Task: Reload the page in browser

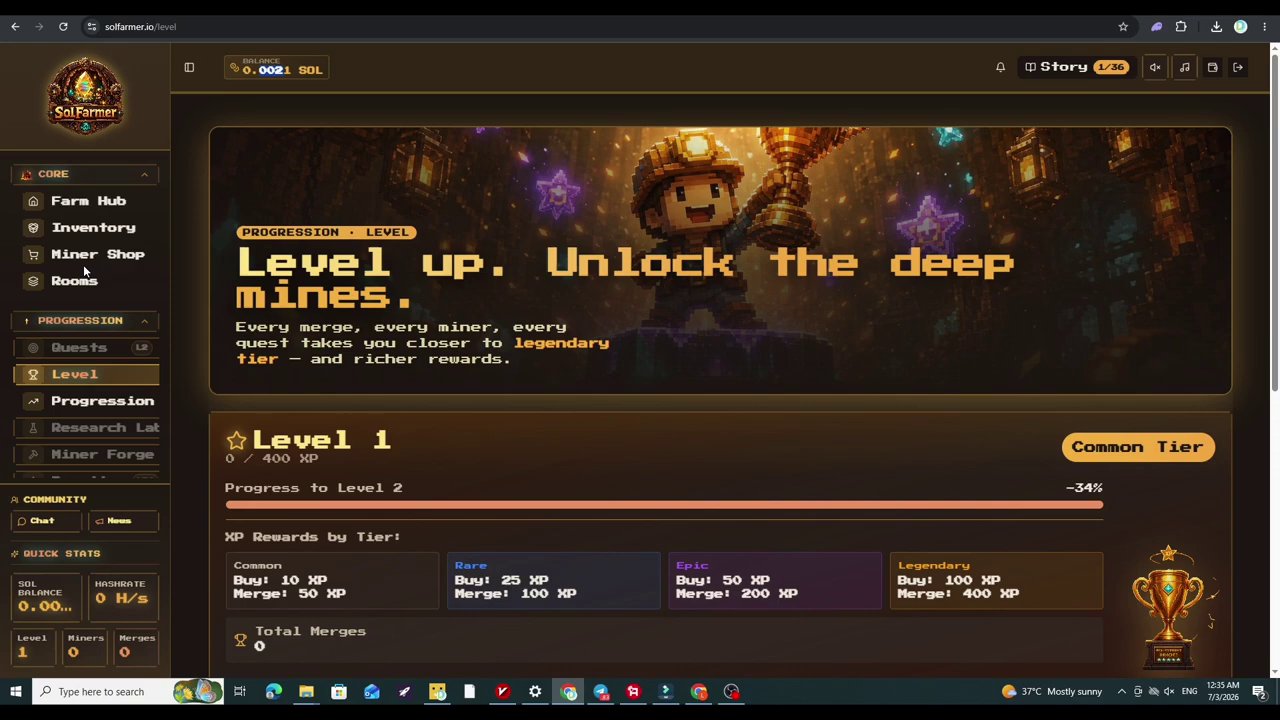Action: tap(63, 27)
